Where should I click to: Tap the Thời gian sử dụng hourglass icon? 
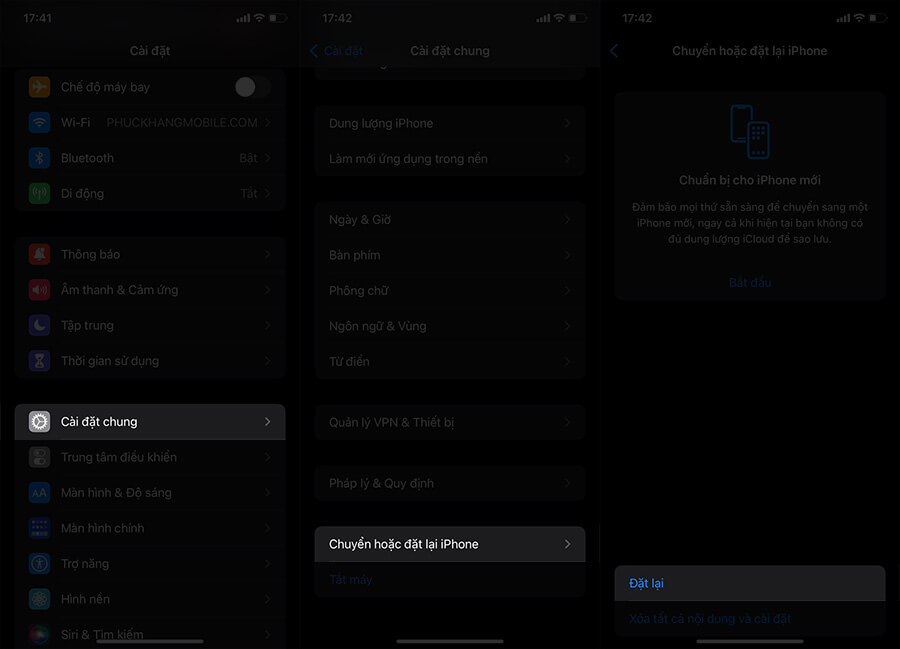coord(40,361)
